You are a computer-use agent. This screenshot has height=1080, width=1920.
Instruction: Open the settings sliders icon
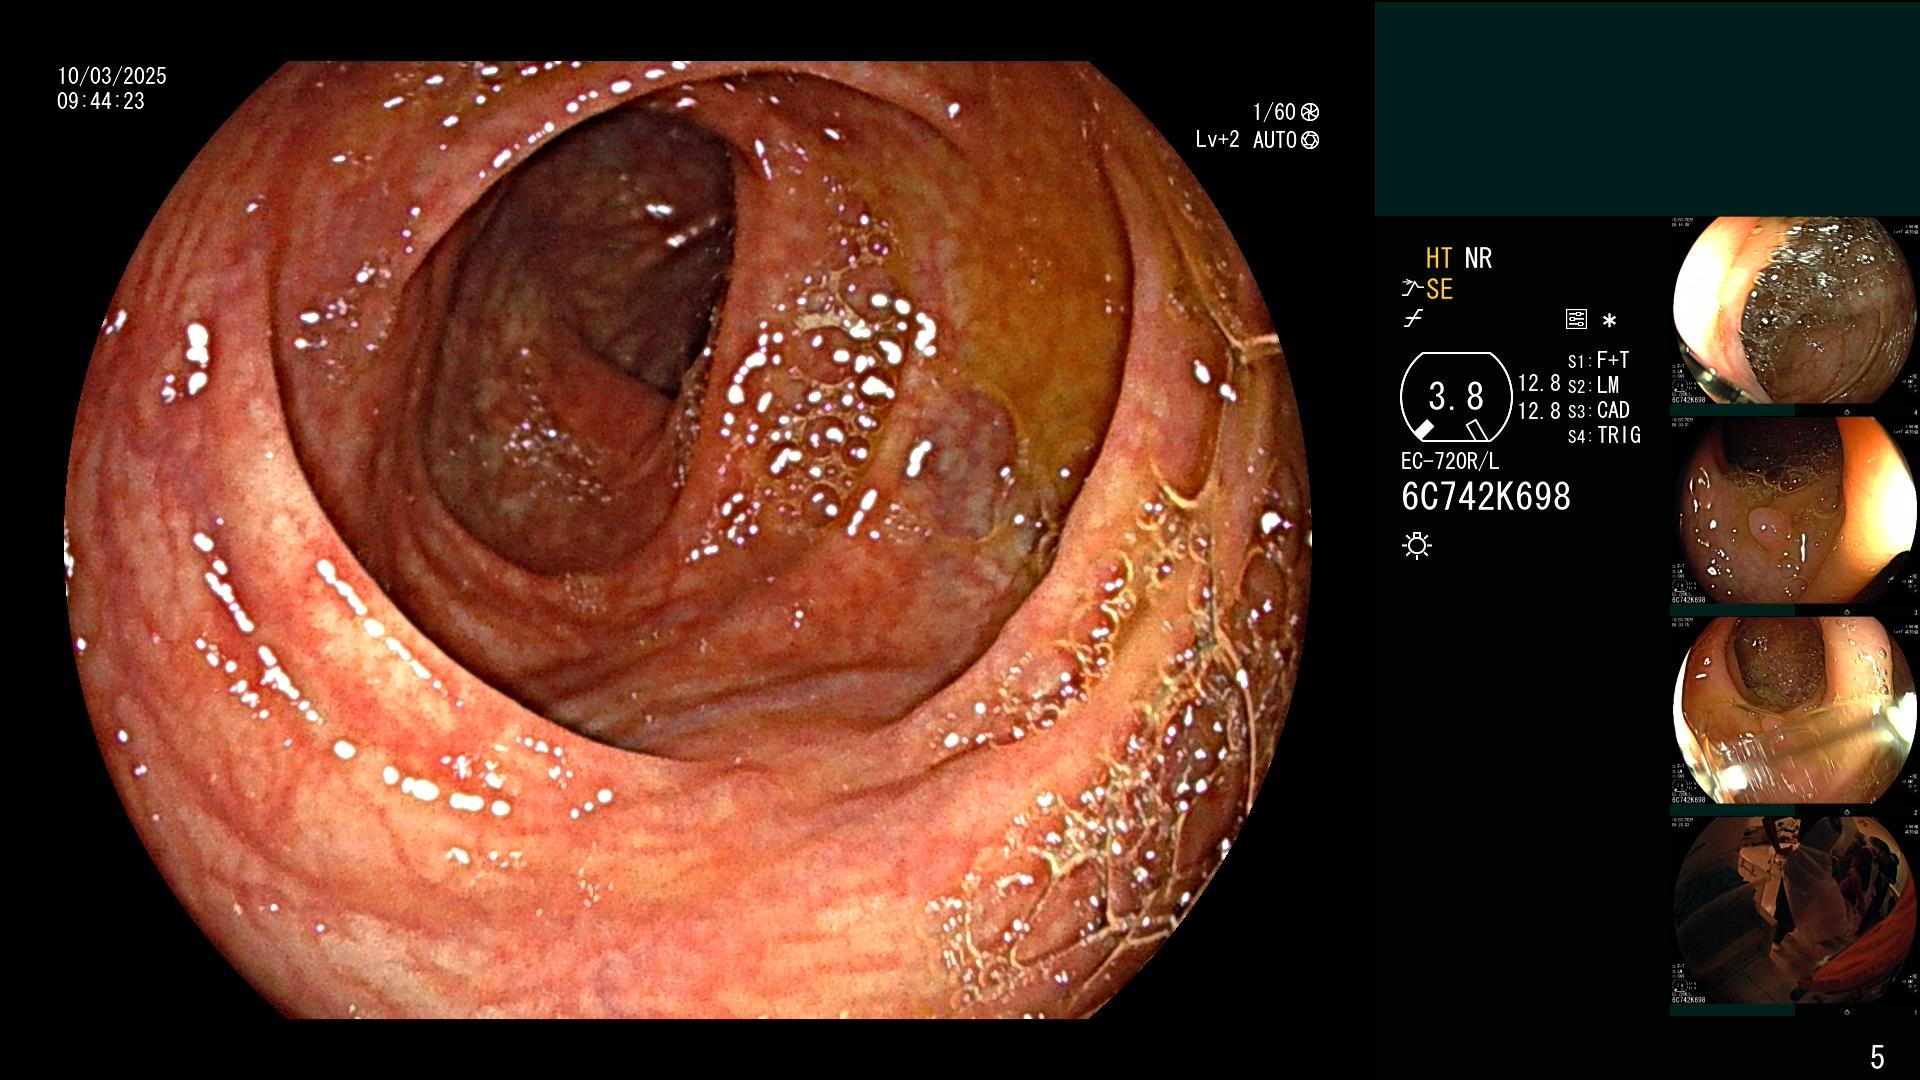tap(1576, 320)
